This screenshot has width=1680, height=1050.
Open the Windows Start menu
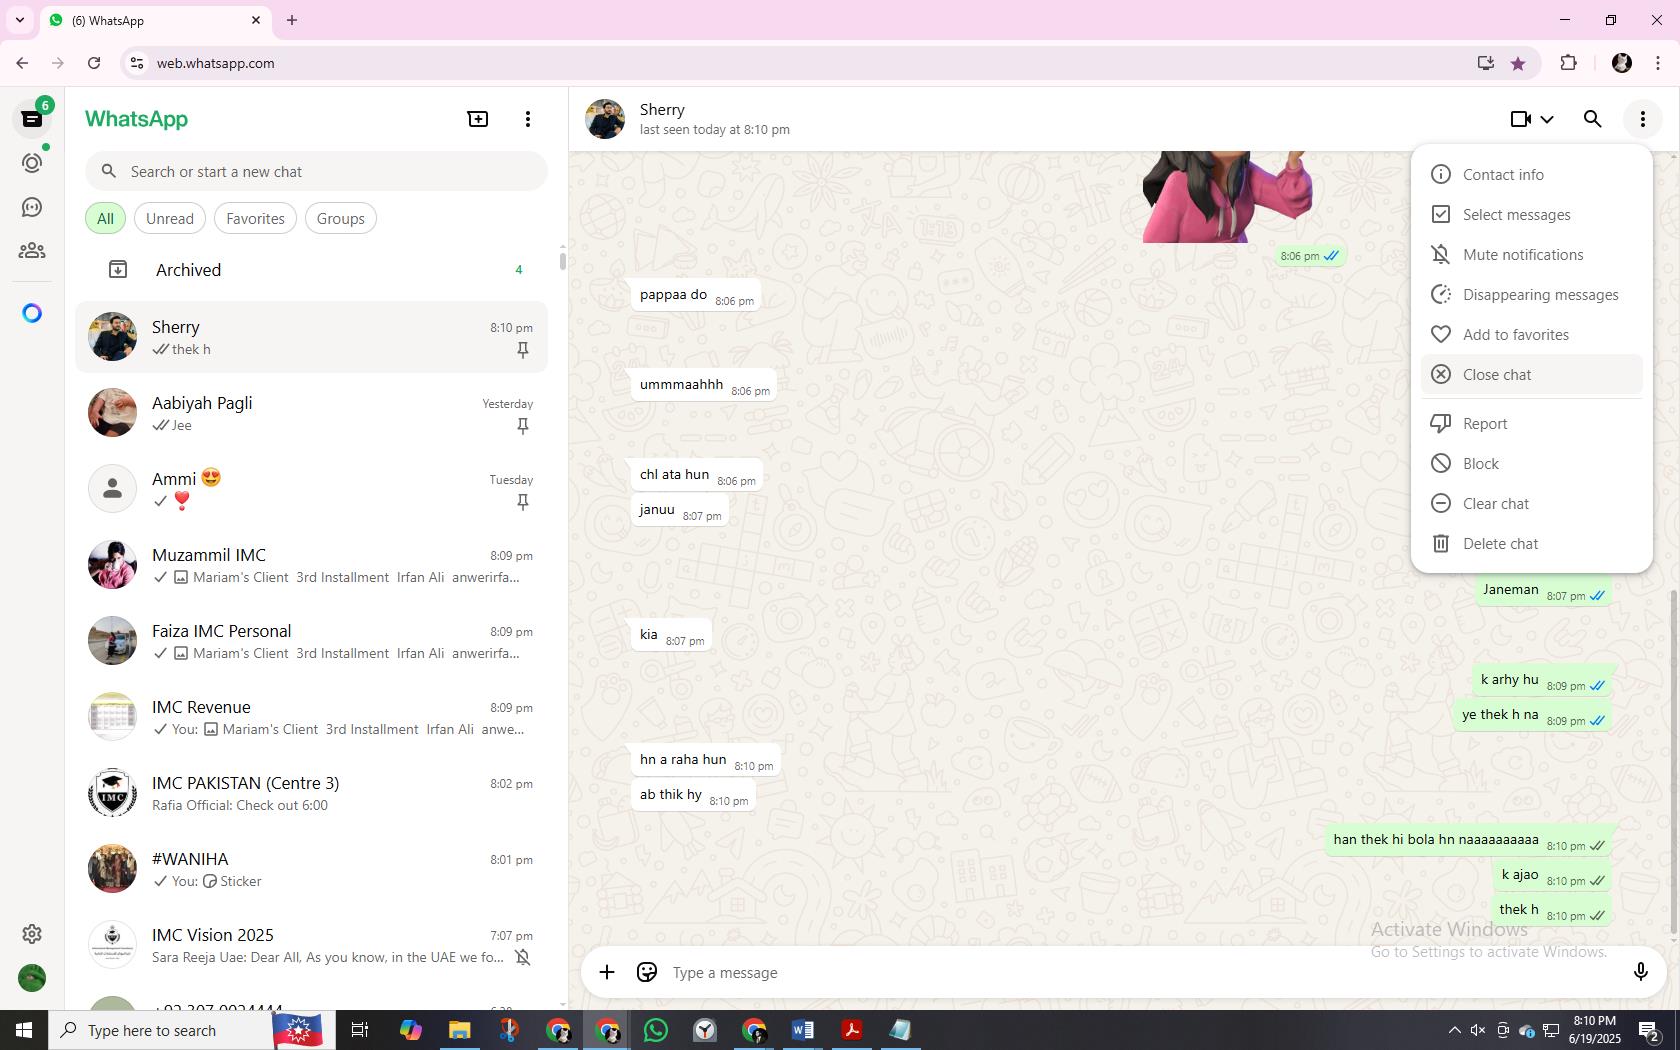[x=24, y=1030]
